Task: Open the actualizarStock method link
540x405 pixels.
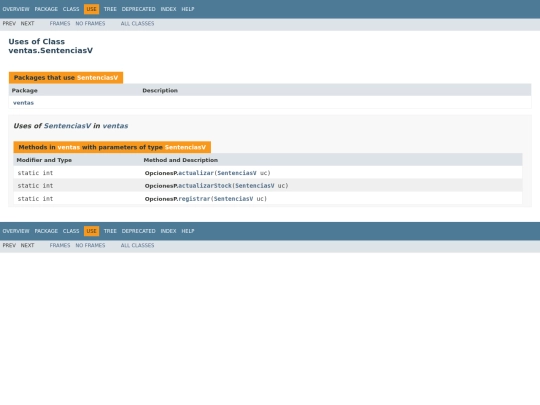Action: coord(205,186)
